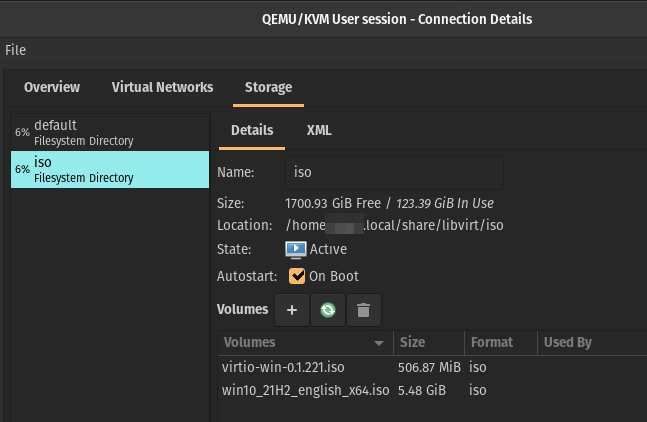Select the Storage tab
The image size is (647, 422).
tap(268, 87)
